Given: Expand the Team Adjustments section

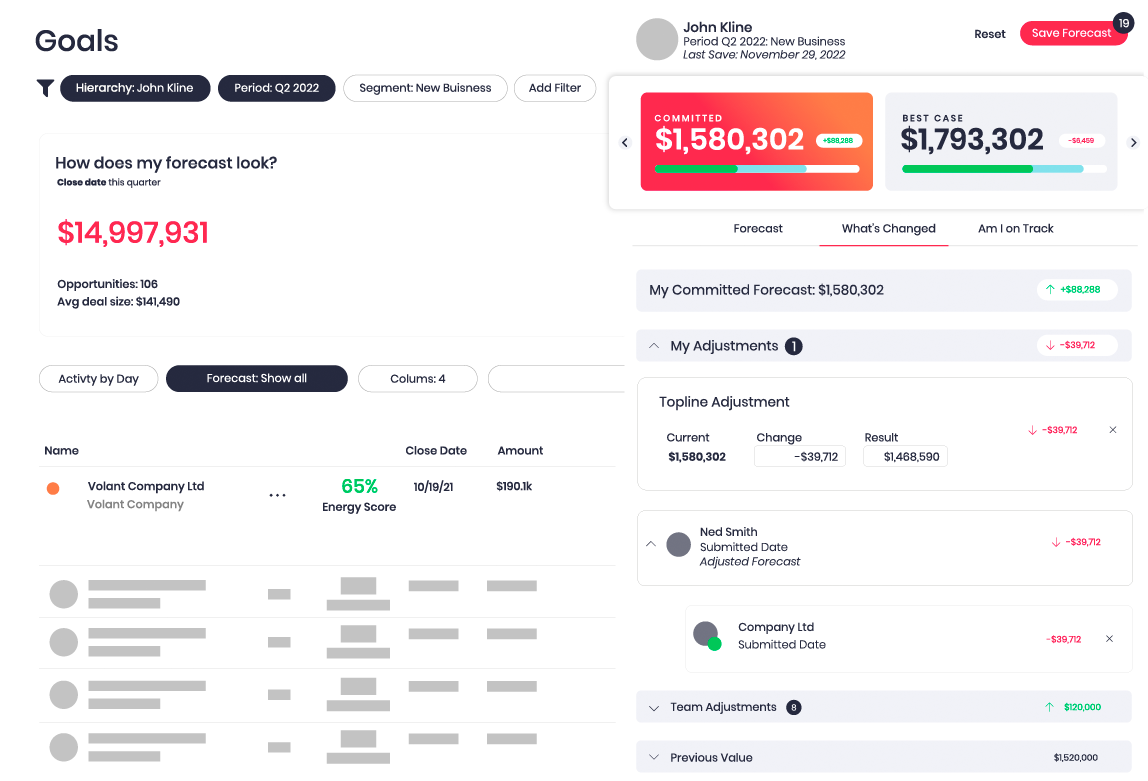Looking at the screenshot, I should tap(655, 707).
